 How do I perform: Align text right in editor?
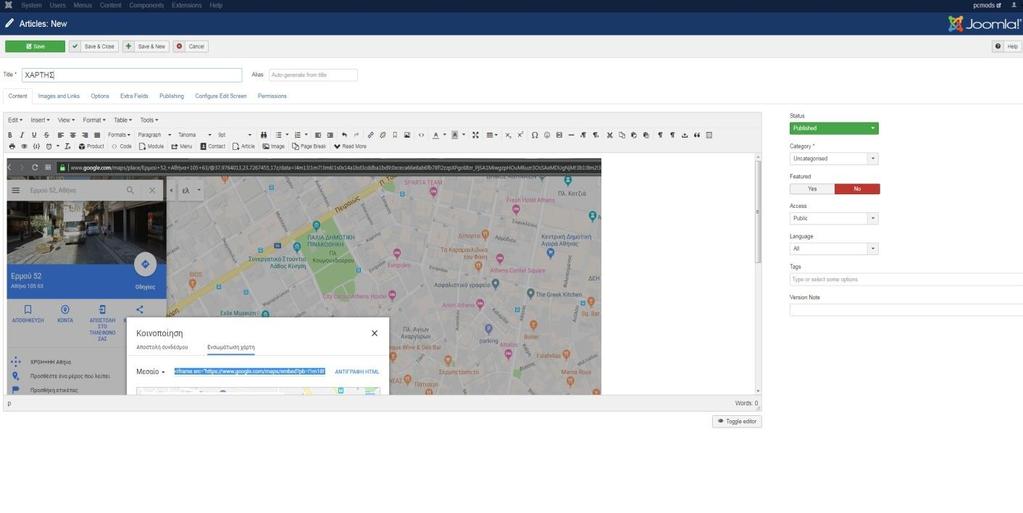(85, 135)
